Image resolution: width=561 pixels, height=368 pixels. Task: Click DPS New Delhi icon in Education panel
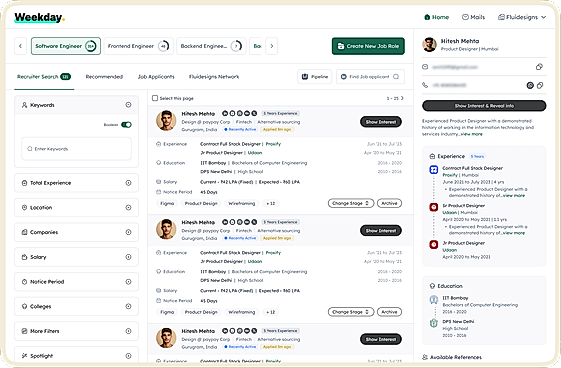click(434, 323)
